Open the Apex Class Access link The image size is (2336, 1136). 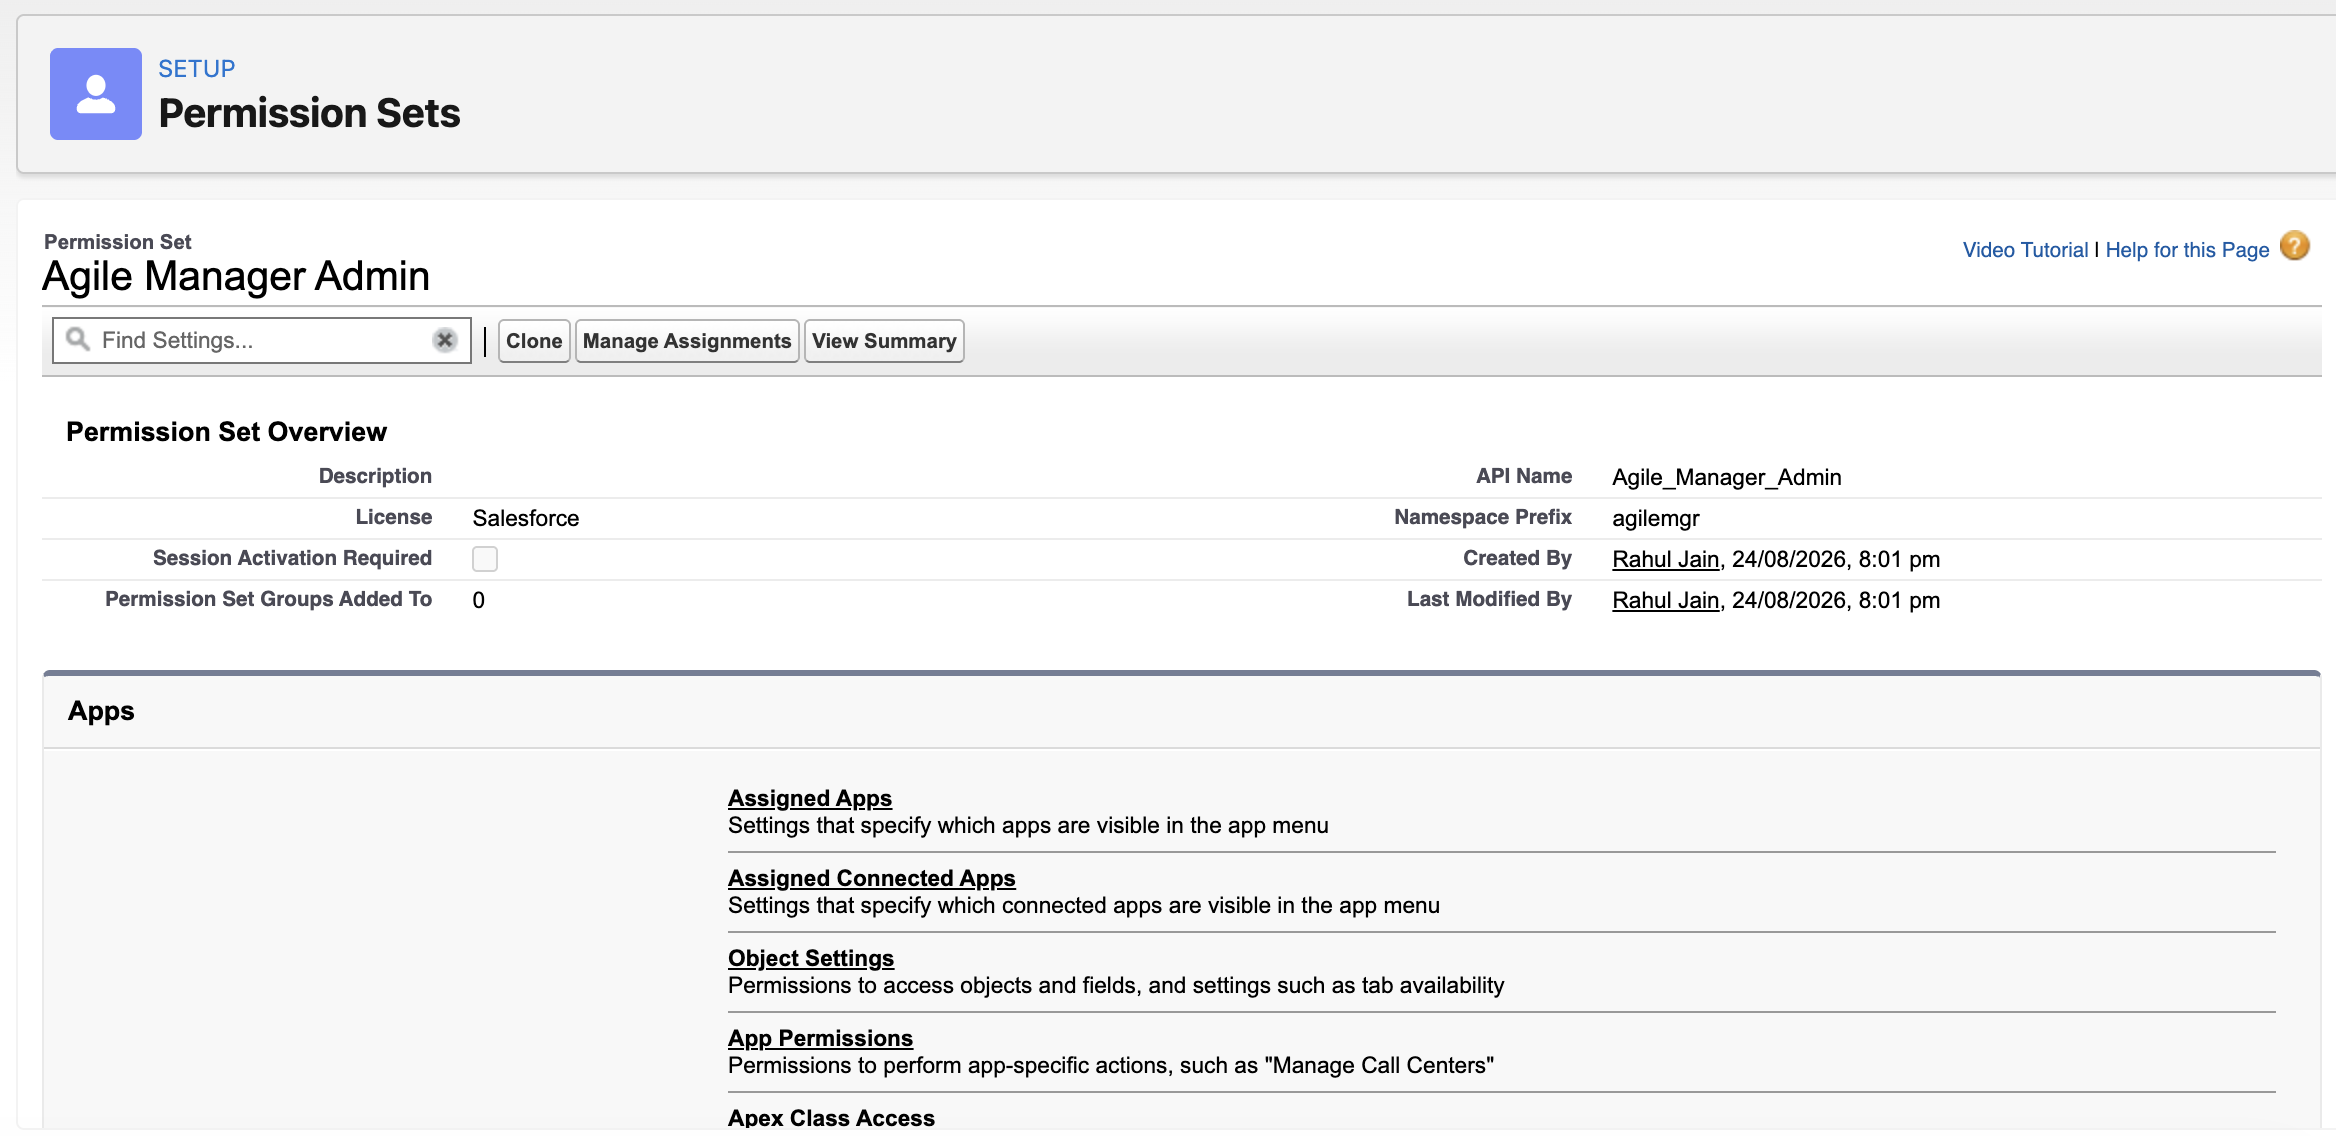pos(831,1118)
